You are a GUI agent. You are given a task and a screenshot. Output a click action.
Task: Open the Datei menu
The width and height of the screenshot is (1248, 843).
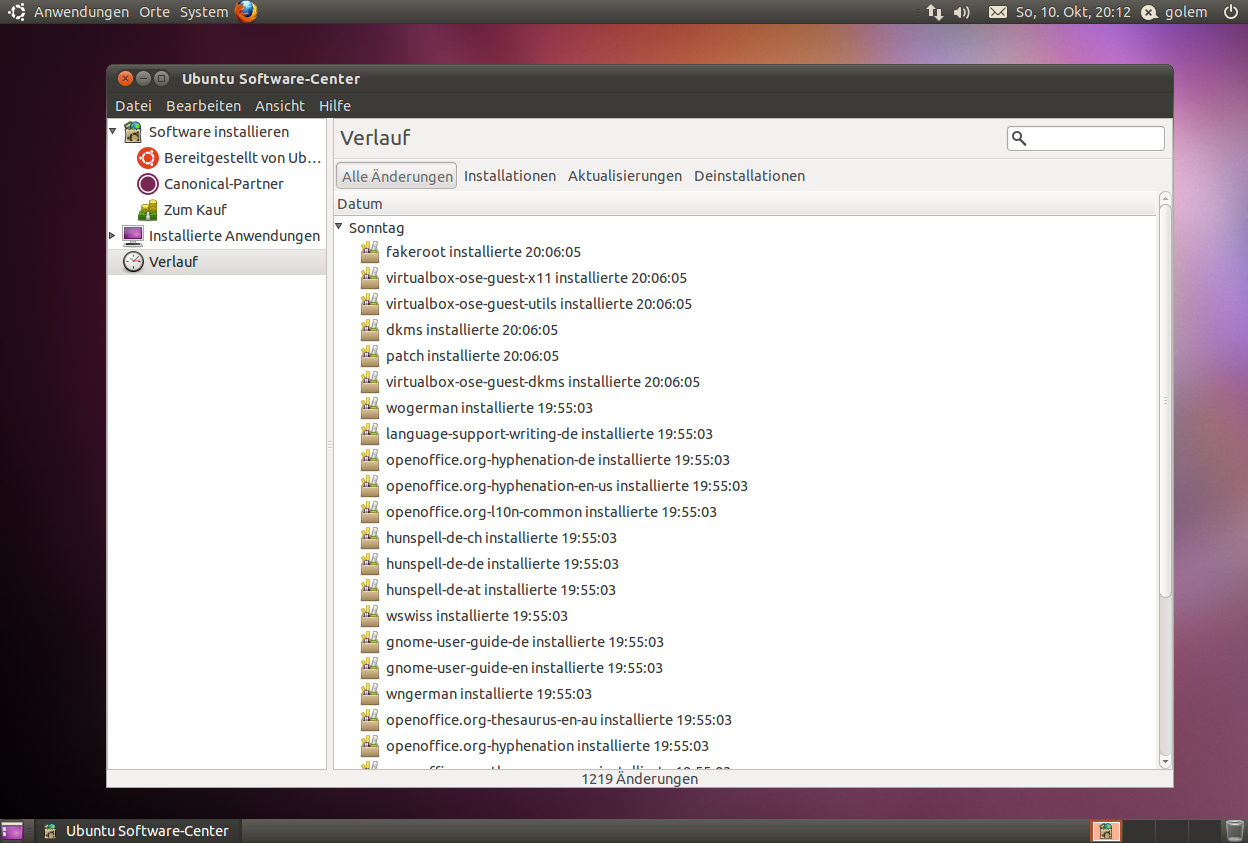coord(133,106)
